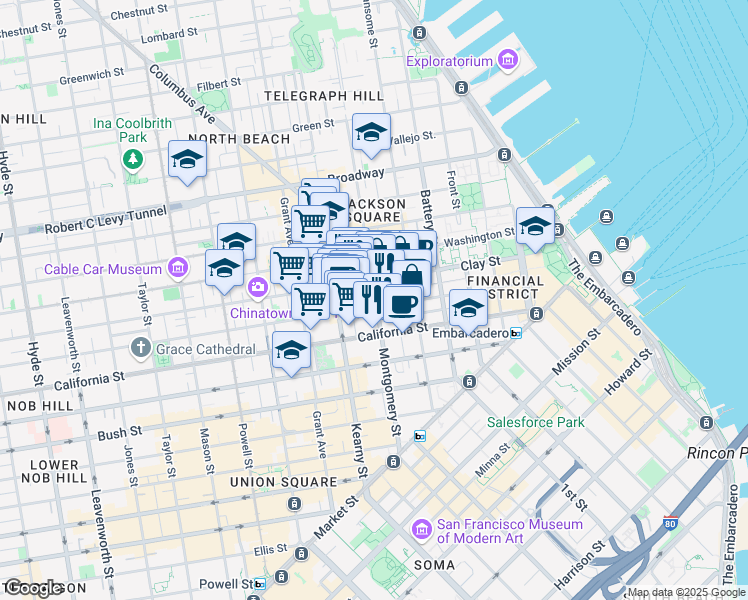The width and height of the screenshot is (748, 600).
Task: Open the Cable Car Museum icon
Action: point(177,268)
